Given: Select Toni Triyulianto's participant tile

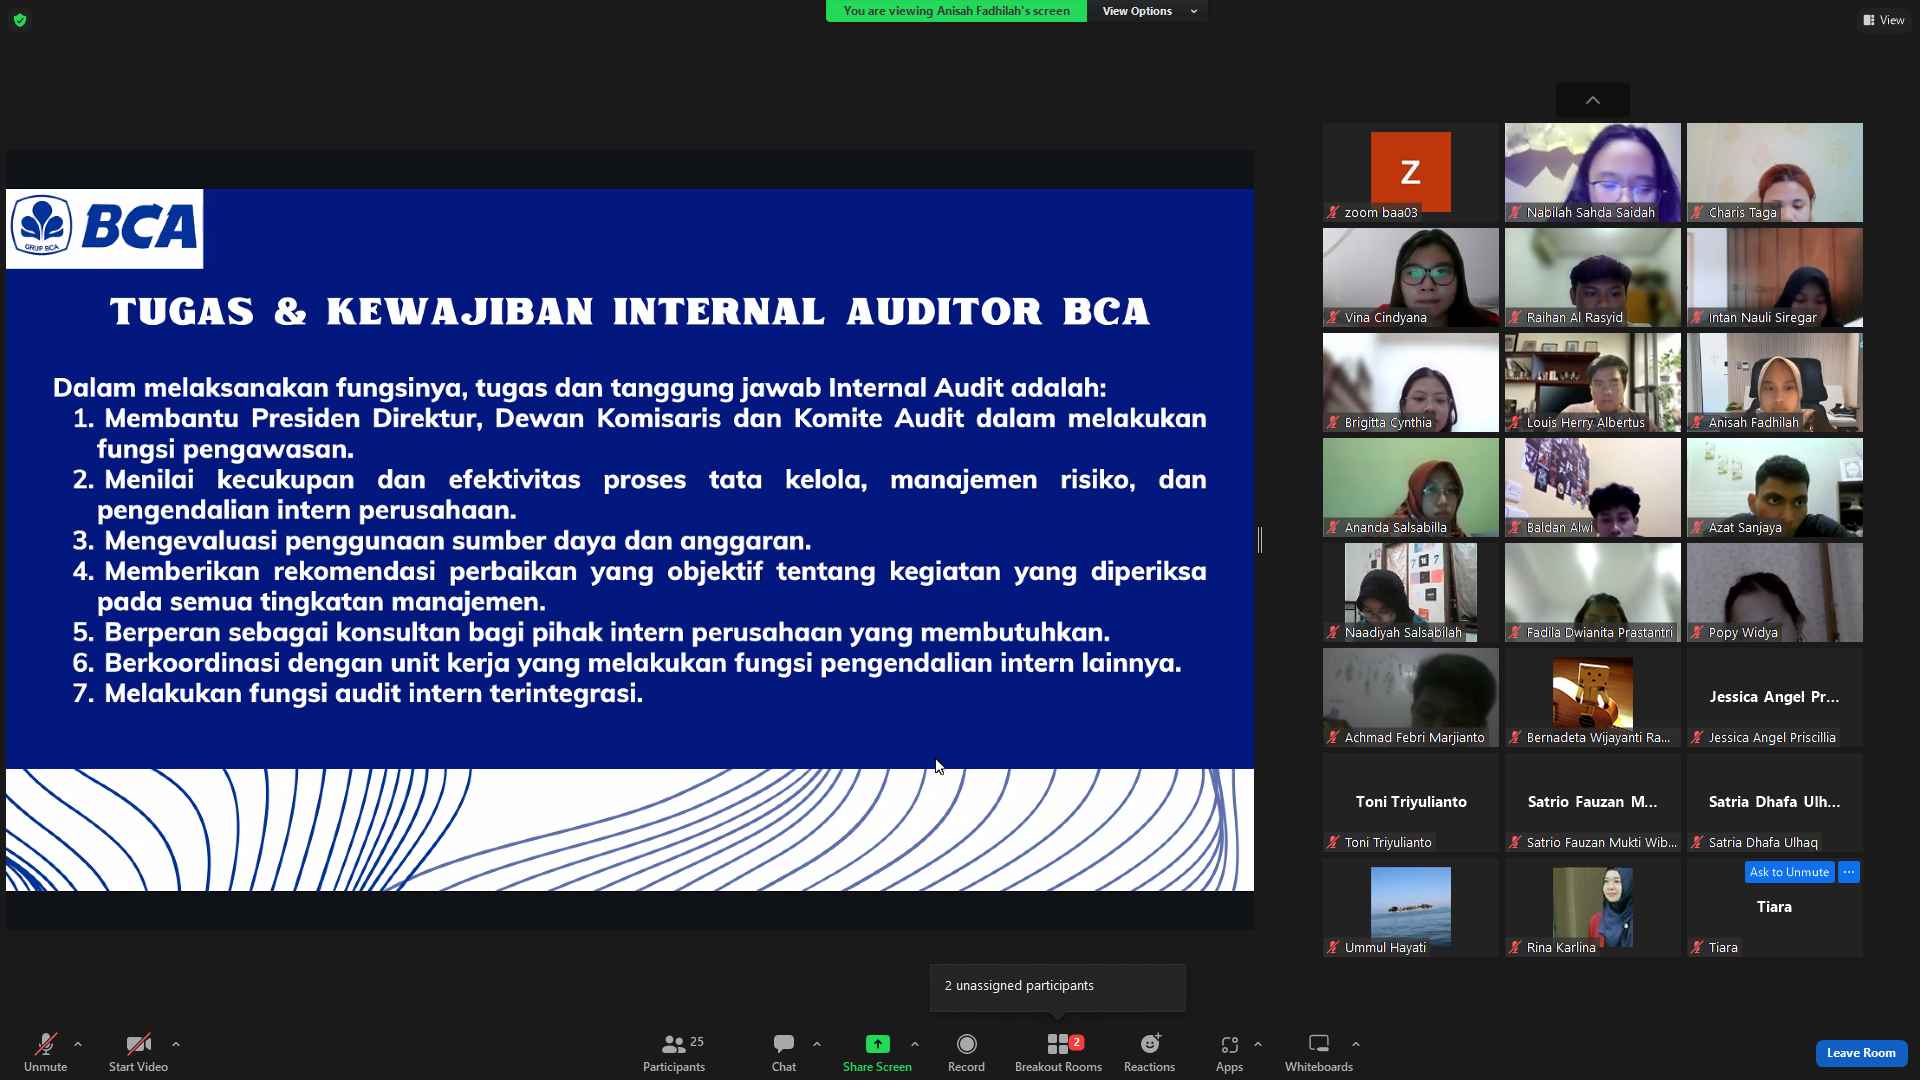Looking at the screenshot, I should click(x=1411, y=802).
